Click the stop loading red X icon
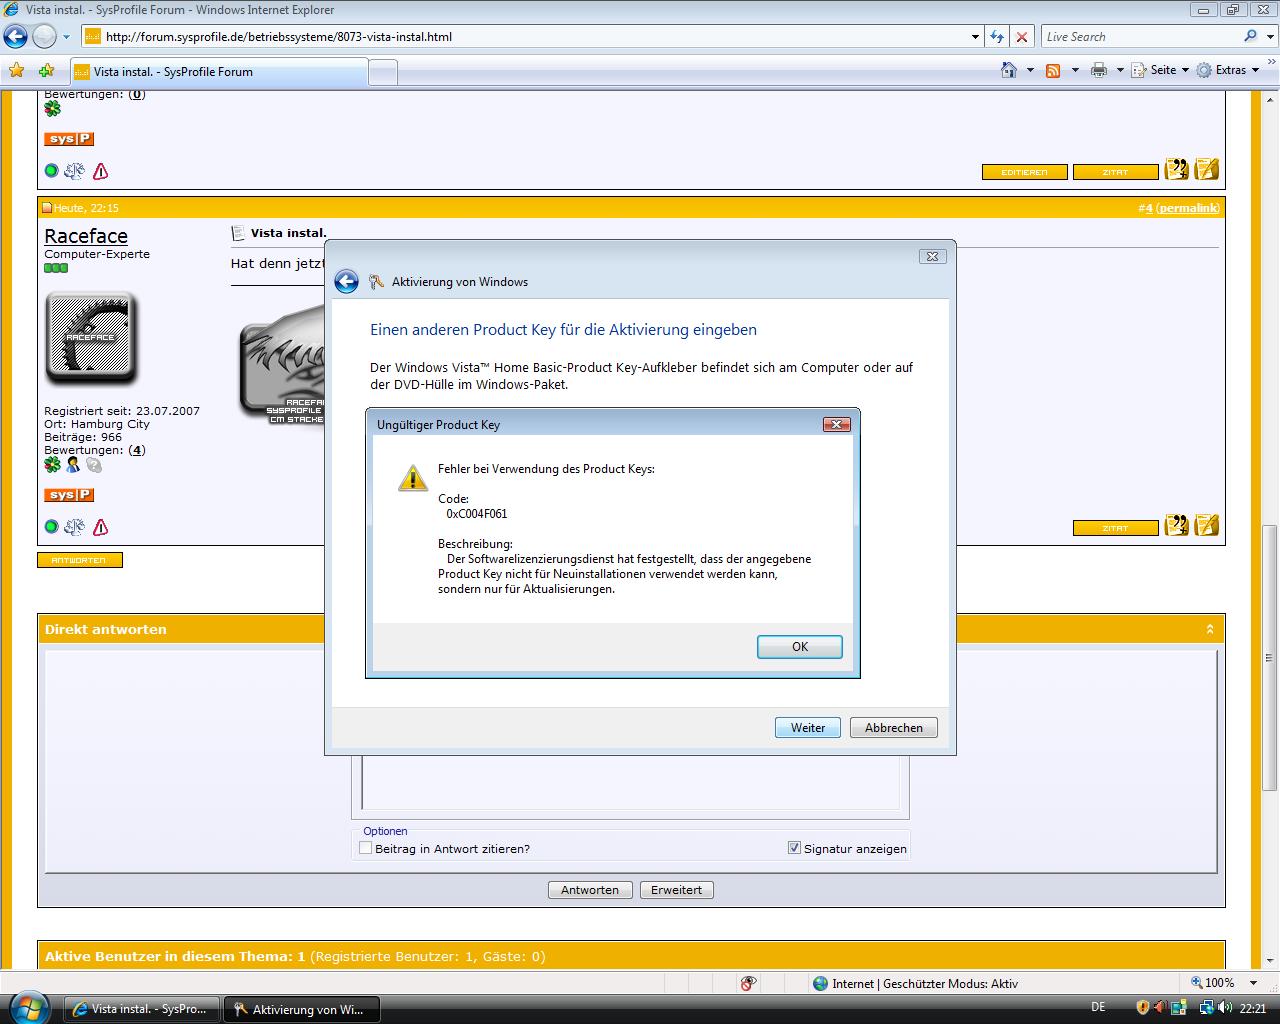 point(1021,37)
